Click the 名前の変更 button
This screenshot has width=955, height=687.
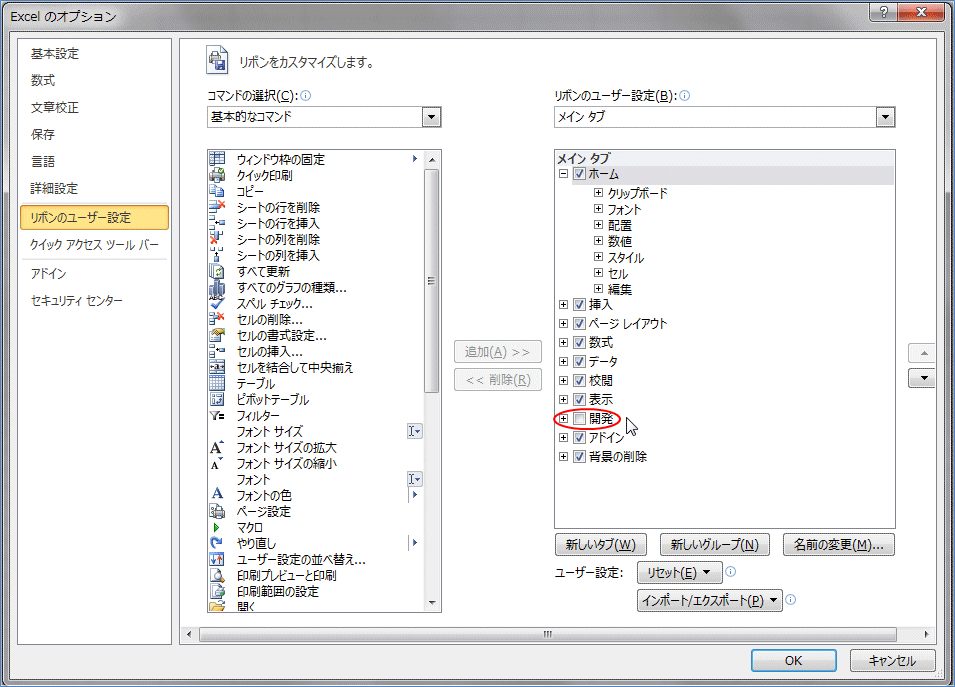(839, 544)
